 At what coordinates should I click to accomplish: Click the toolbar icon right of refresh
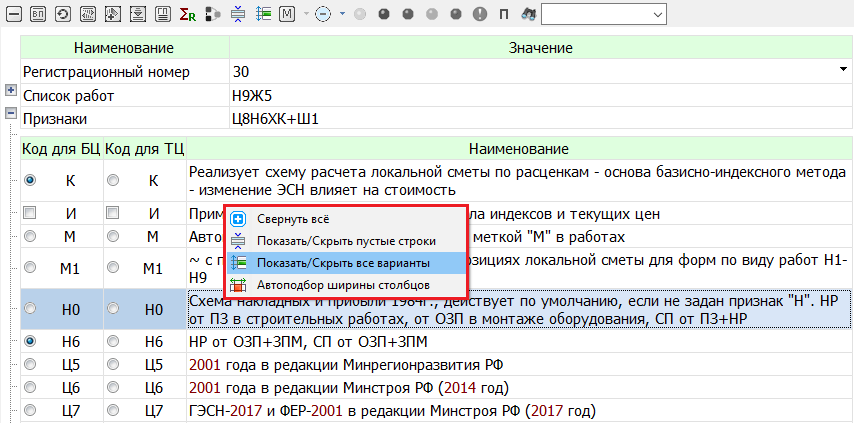(88, 14)
